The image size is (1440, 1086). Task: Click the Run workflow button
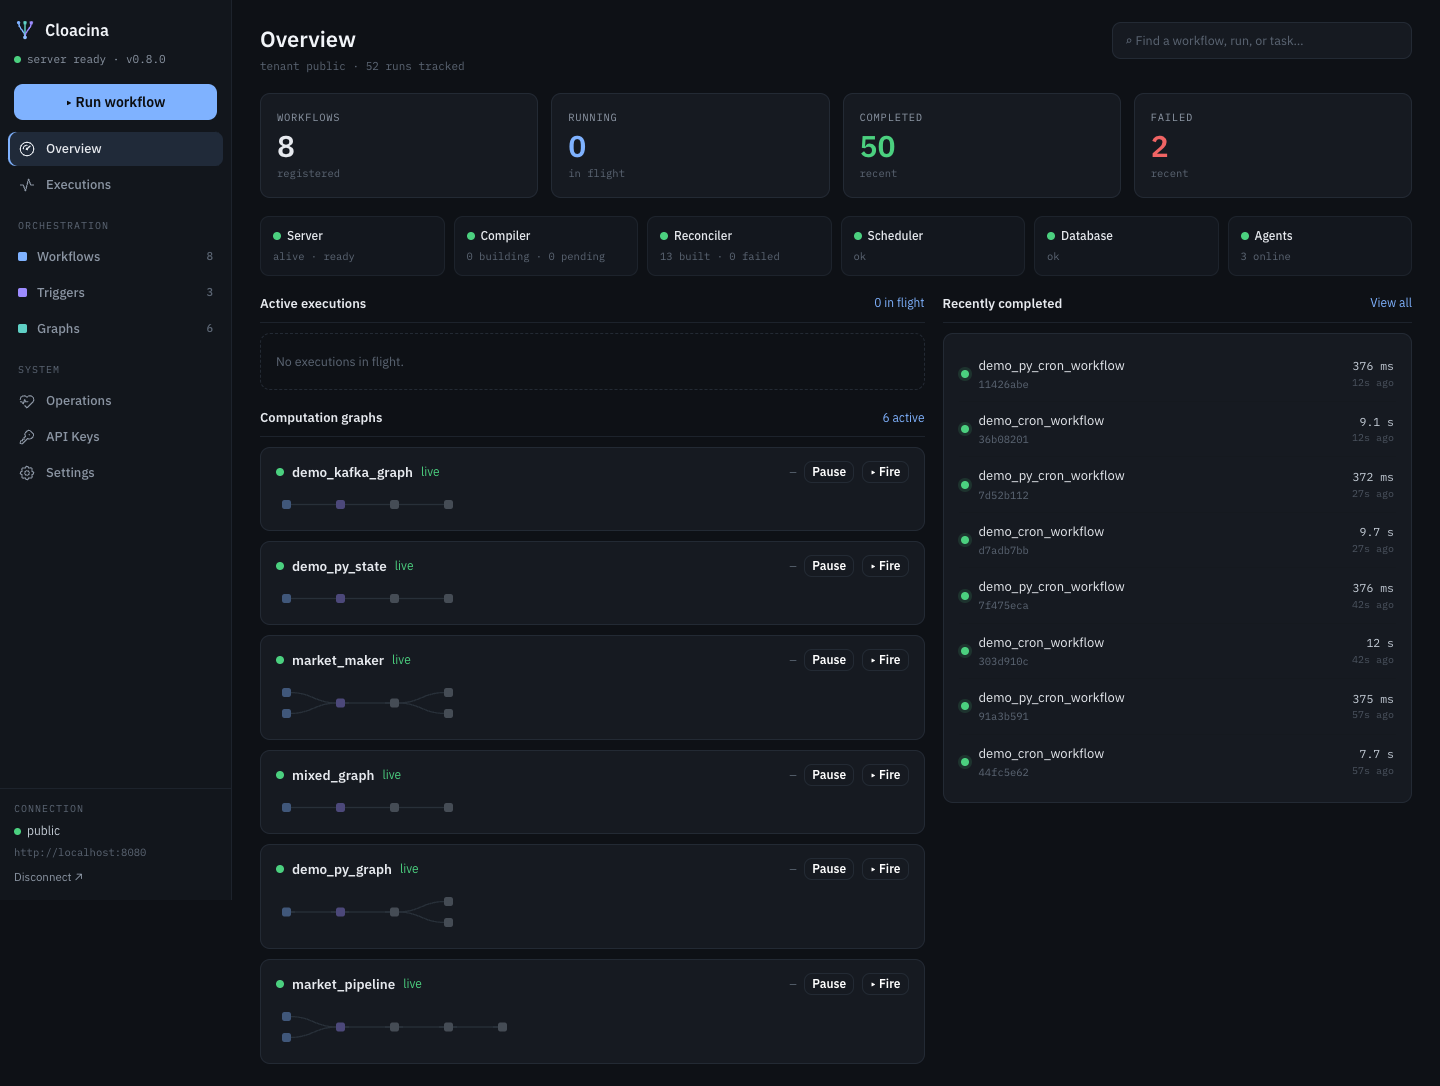(x=115, y=102)
